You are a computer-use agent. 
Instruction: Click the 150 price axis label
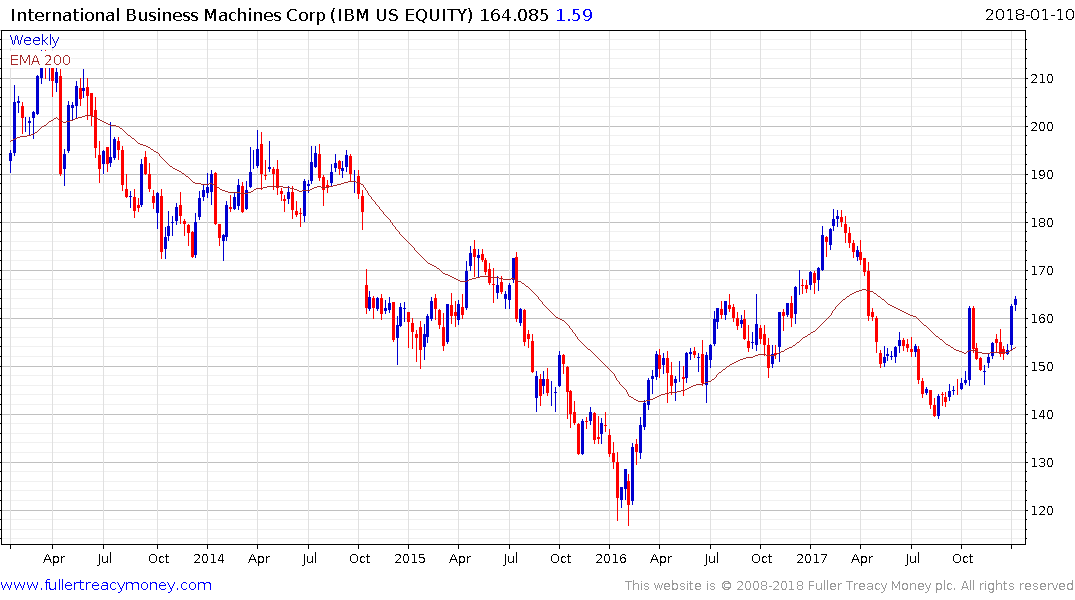[1042, 367]
